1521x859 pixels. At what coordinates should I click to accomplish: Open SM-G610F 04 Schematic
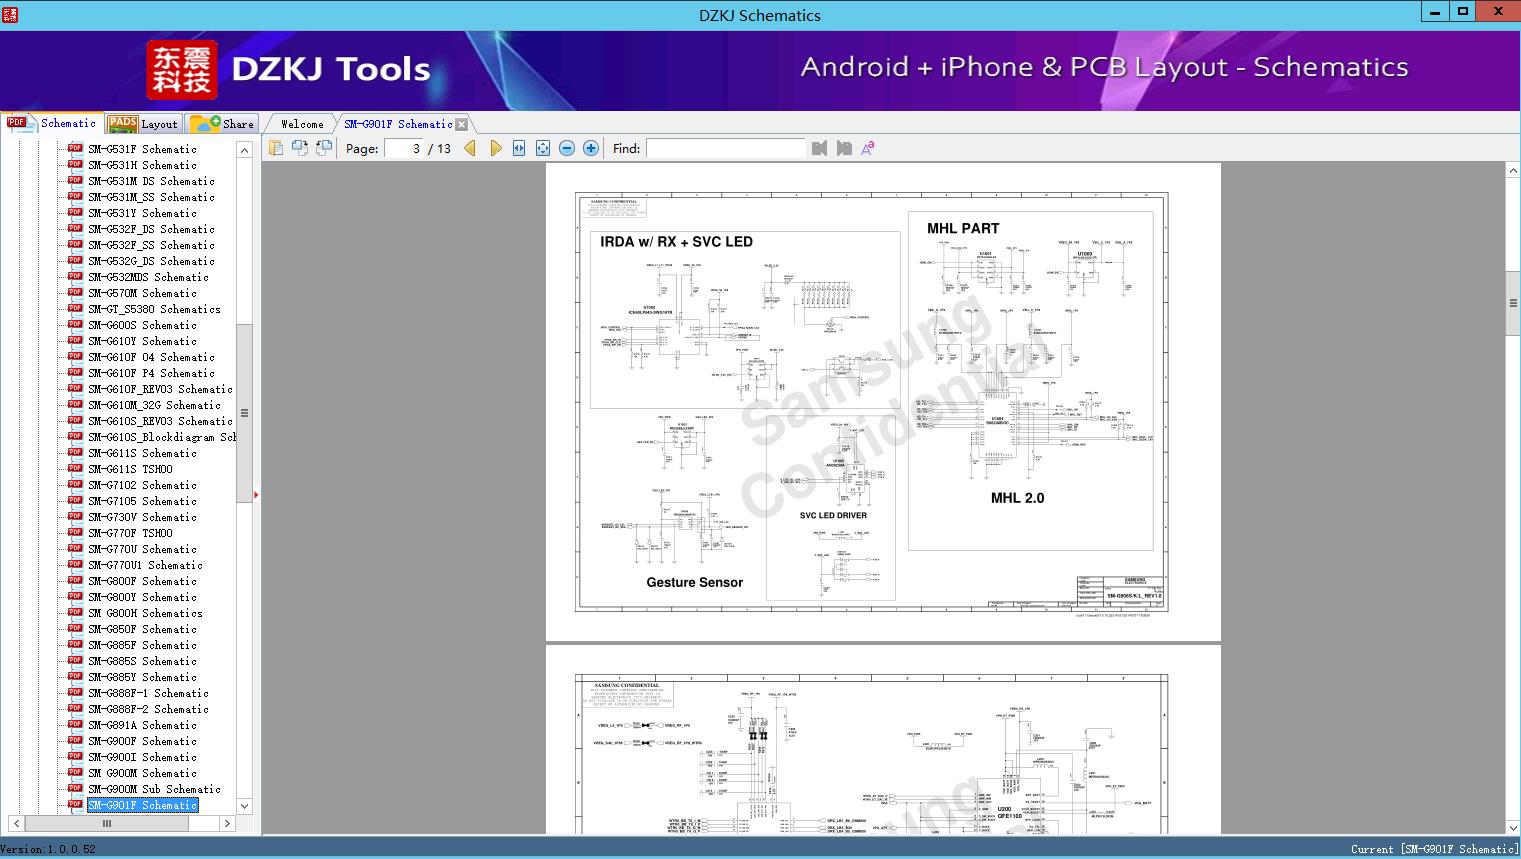(151, 357)
